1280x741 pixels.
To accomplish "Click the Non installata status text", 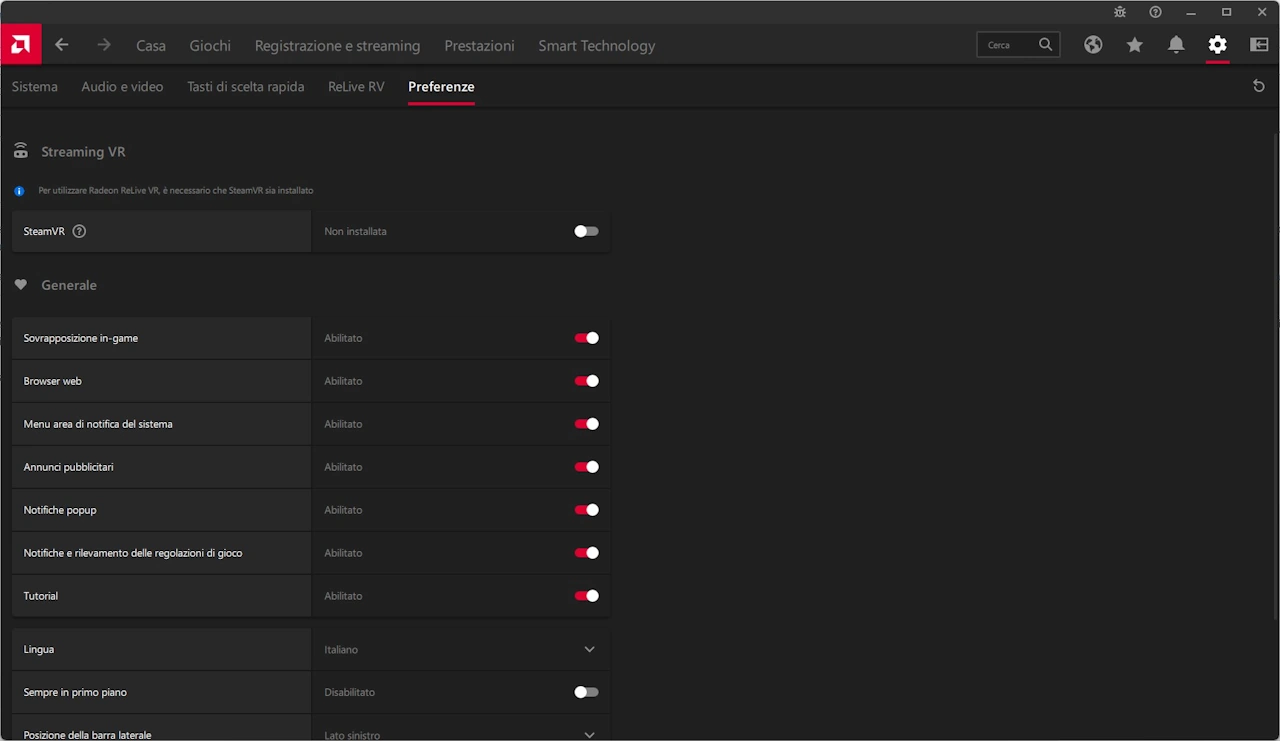I will point(355,231).
